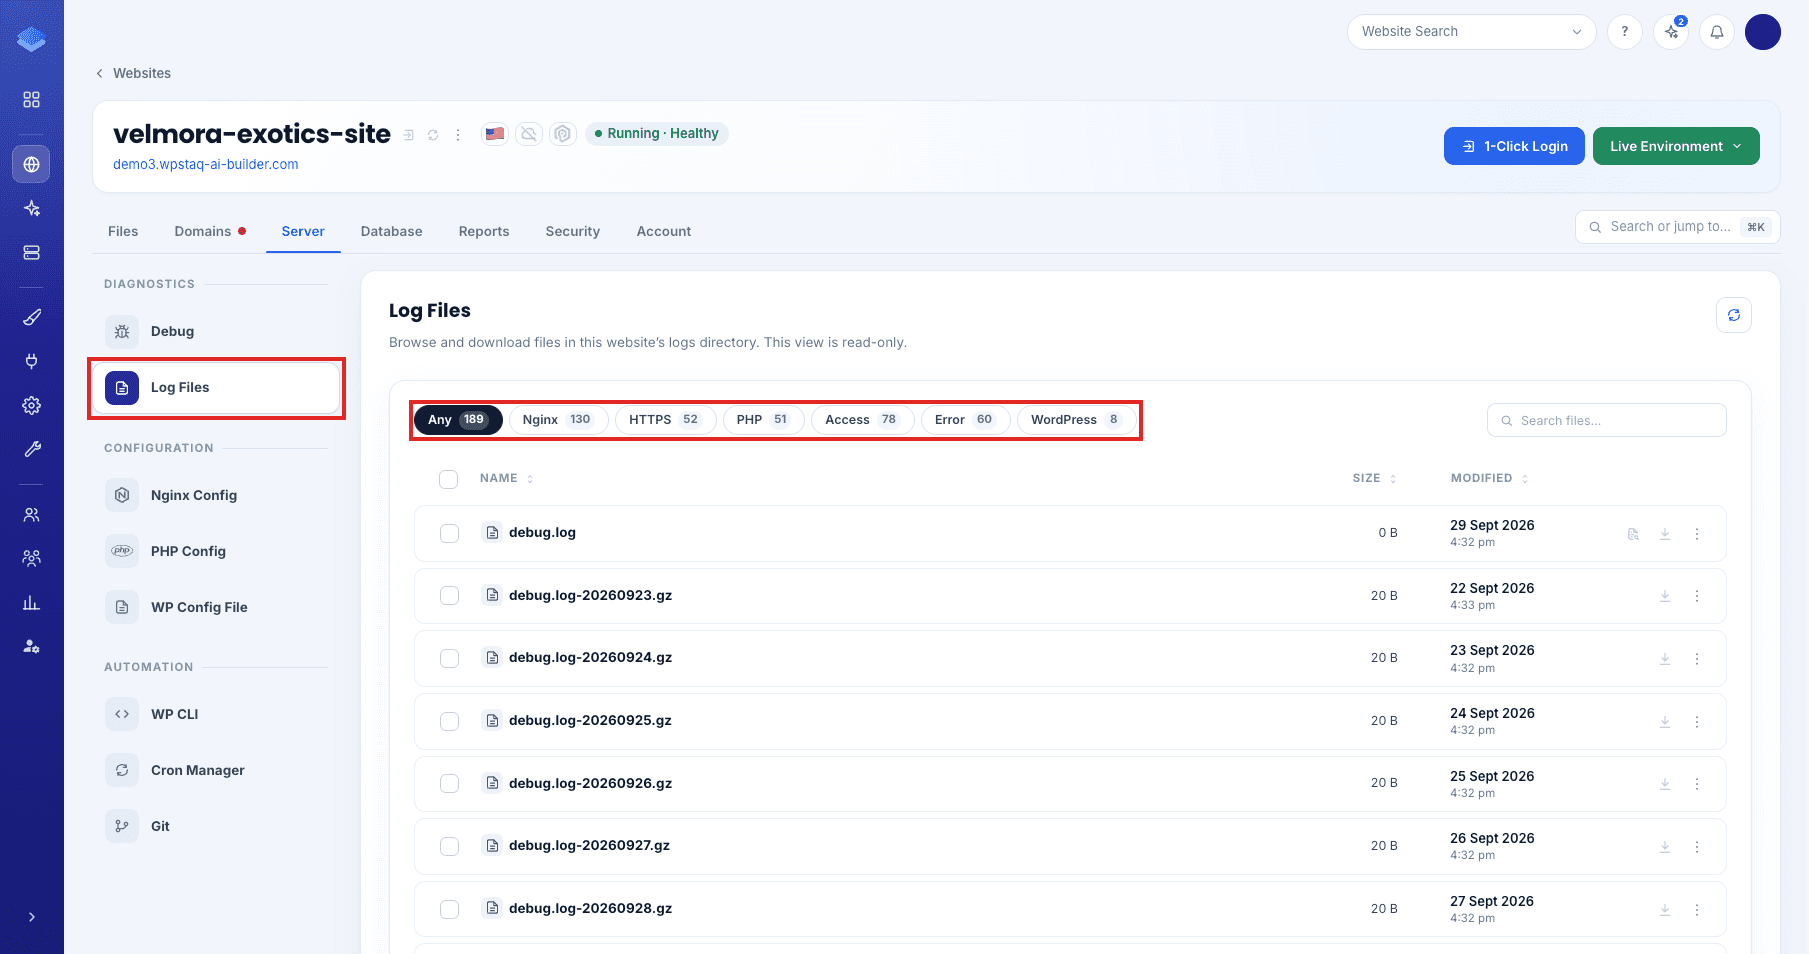Open the websites globe icon in sidebar
This screenshot has width=1809, height=954.
click(x=32, y=164)
